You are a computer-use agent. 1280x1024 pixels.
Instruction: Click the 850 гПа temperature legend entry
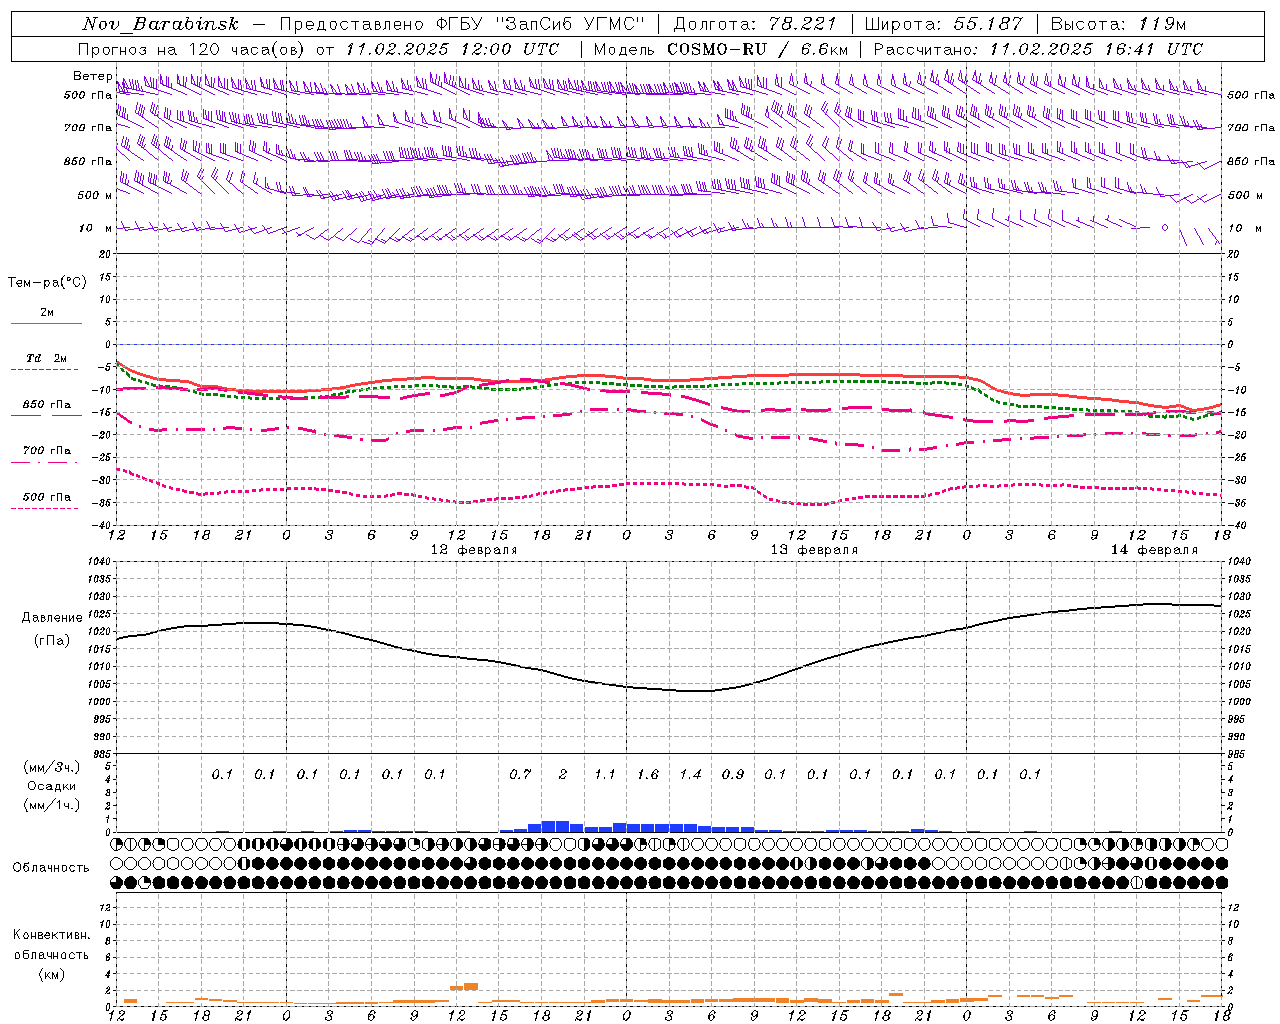46,405
